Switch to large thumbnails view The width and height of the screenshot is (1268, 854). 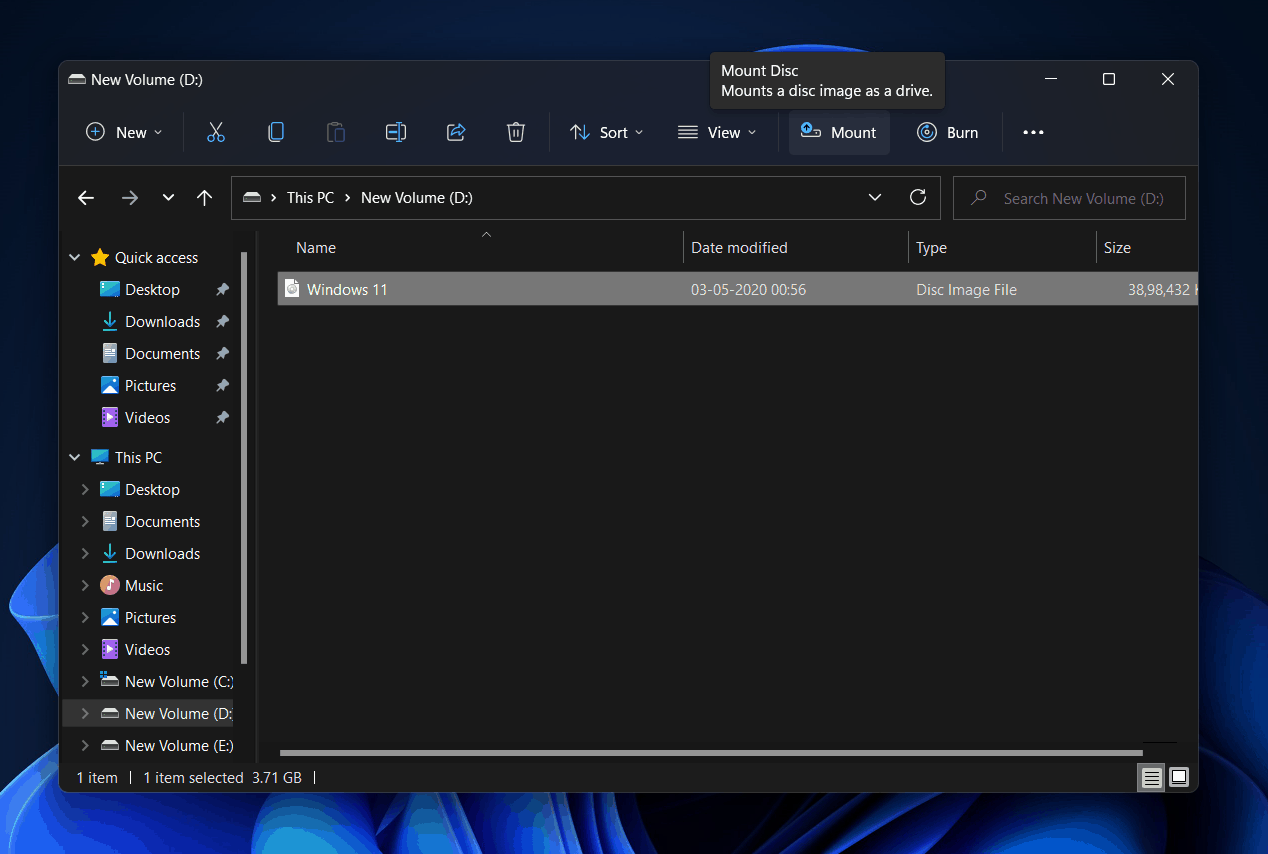pyautogui.click(x=1179, y=777)
